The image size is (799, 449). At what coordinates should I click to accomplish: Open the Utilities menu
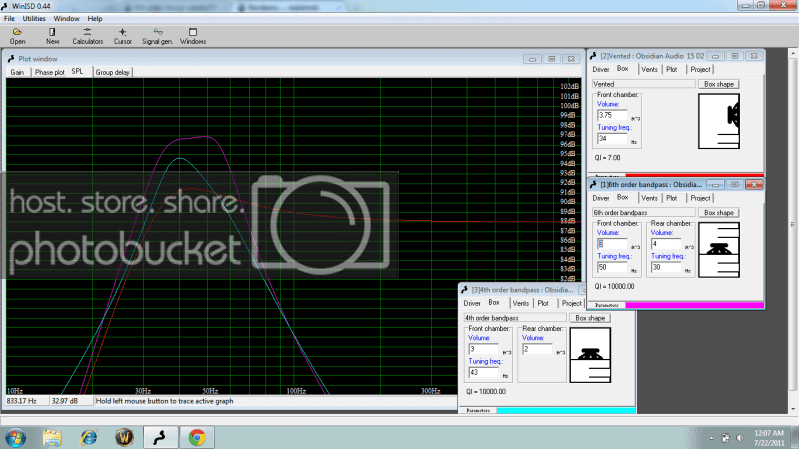pyautogui.click(x=34, y=18)
